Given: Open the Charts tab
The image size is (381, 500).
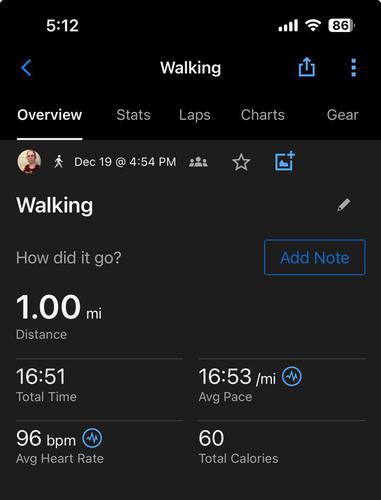Looking at the screenshot, I should point(263,115).
